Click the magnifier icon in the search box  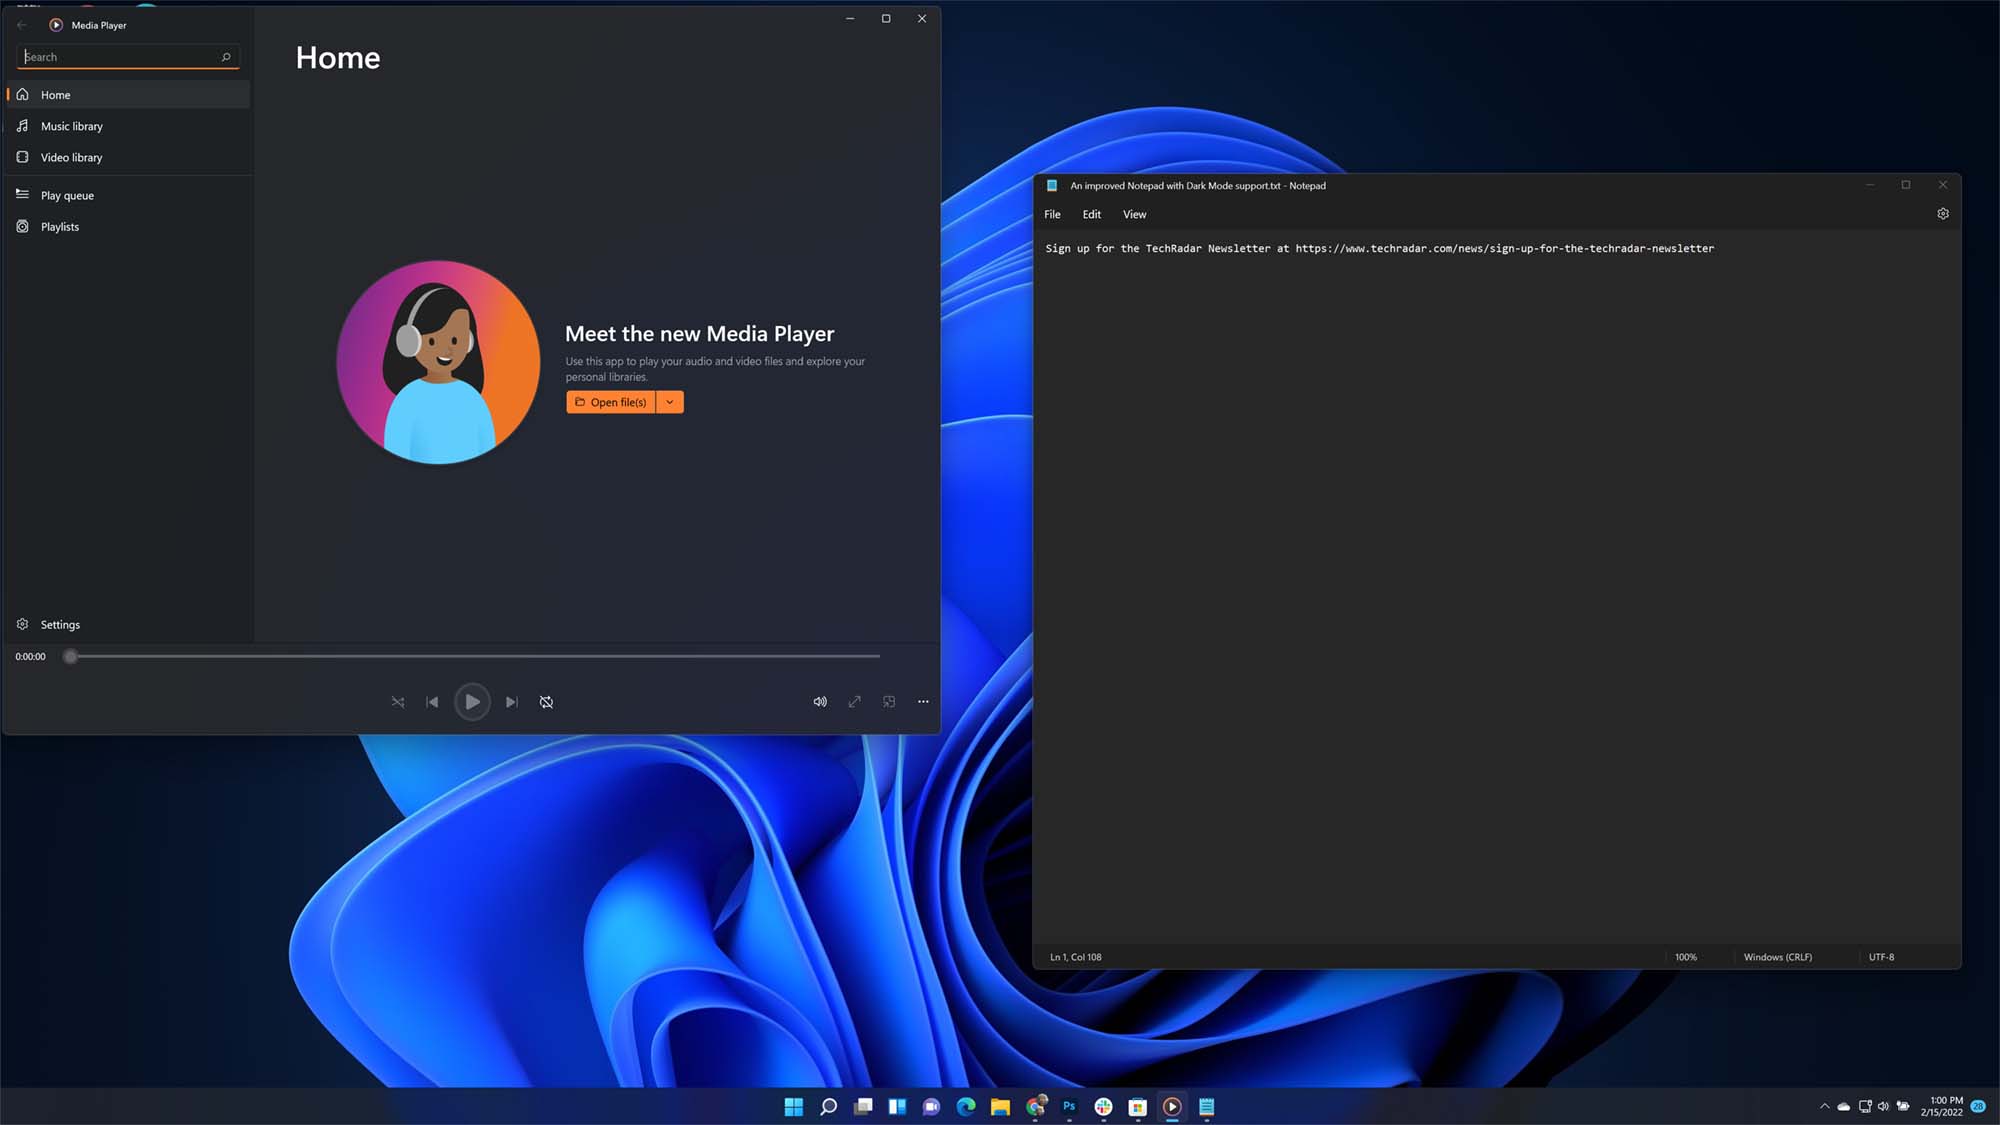pos(226,57)
